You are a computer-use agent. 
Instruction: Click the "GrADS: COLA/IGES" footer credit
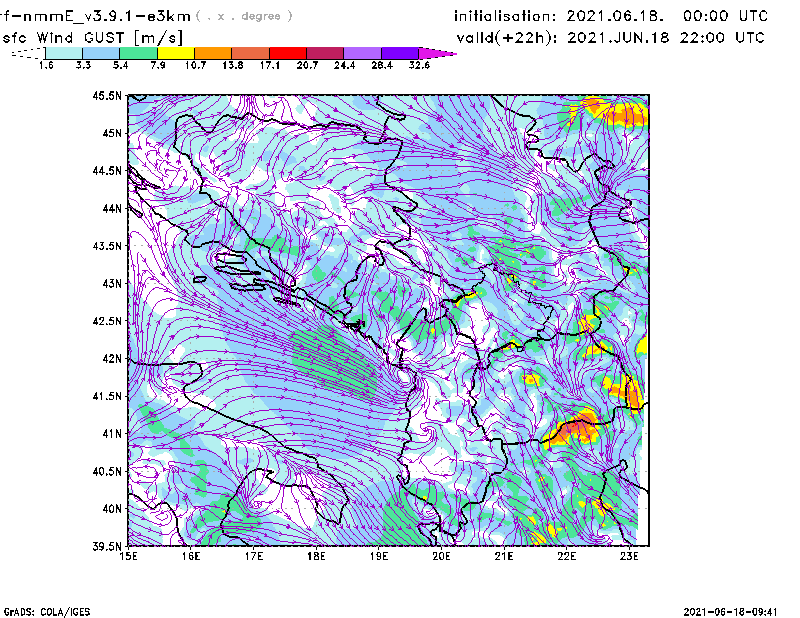tap(47, 612)
